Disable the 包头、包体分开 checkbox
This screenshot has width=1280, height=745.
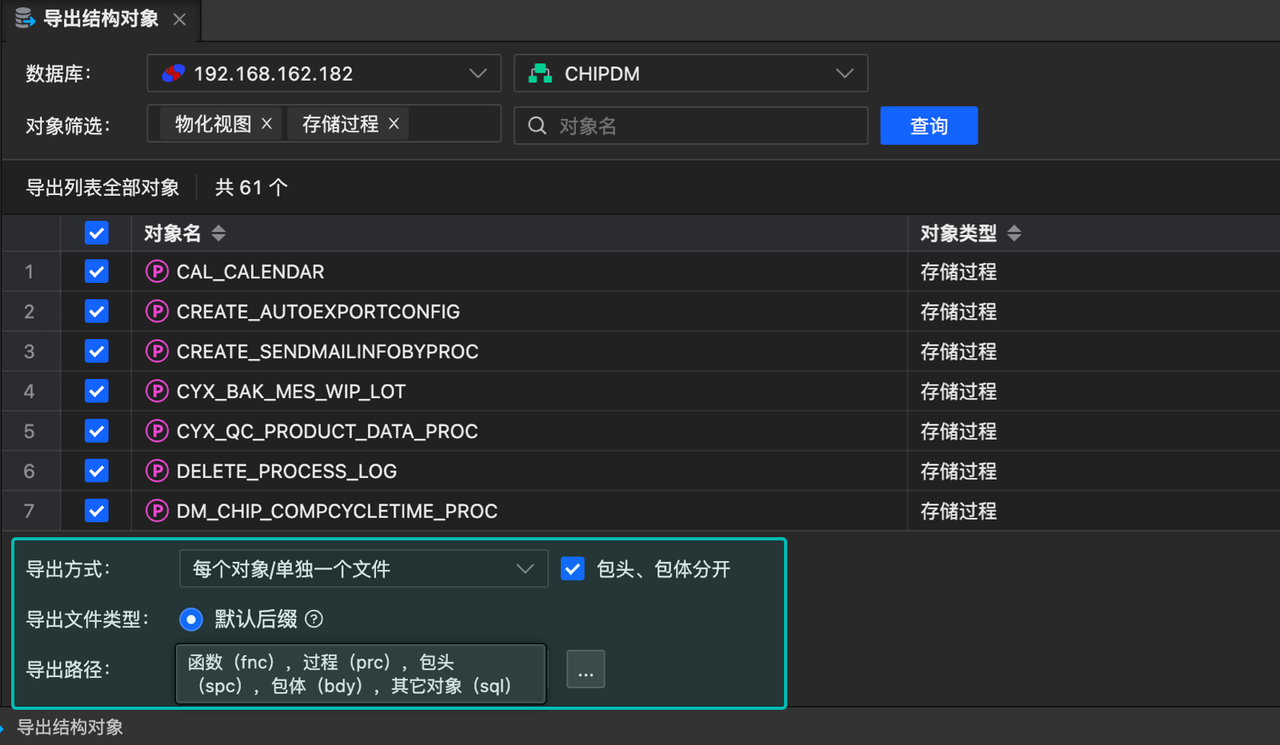click(x=573, y=568)
